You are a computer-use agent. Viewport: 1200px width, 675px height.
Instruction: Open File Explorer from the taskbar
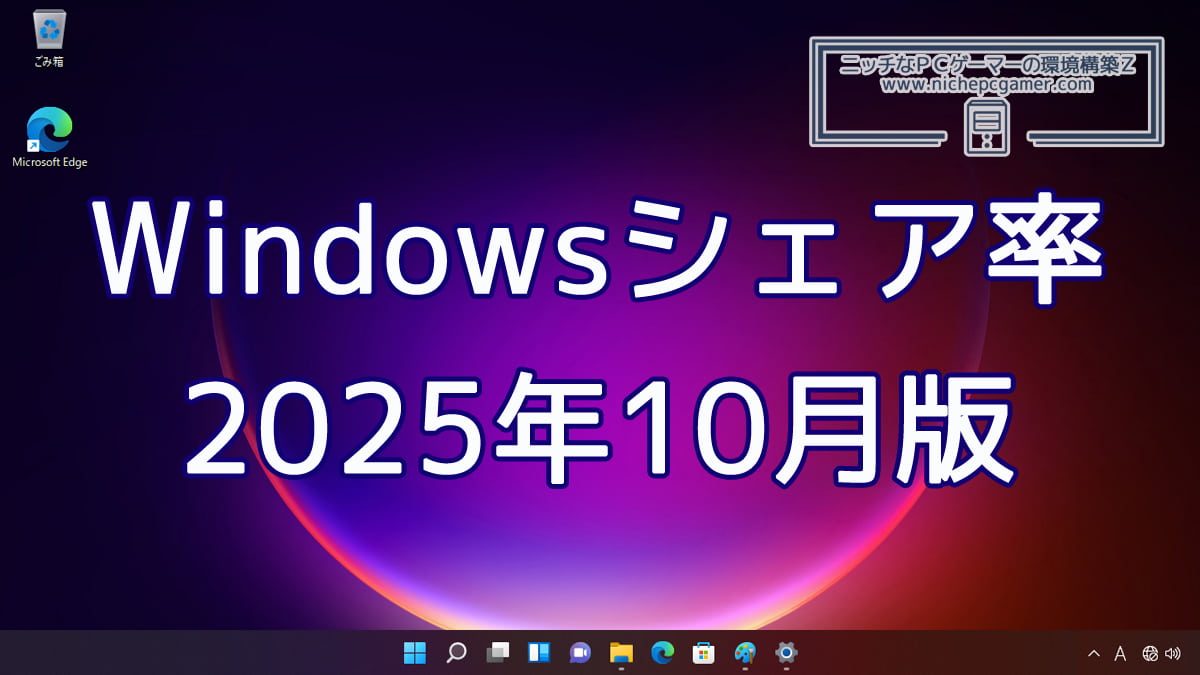point(619,653)
